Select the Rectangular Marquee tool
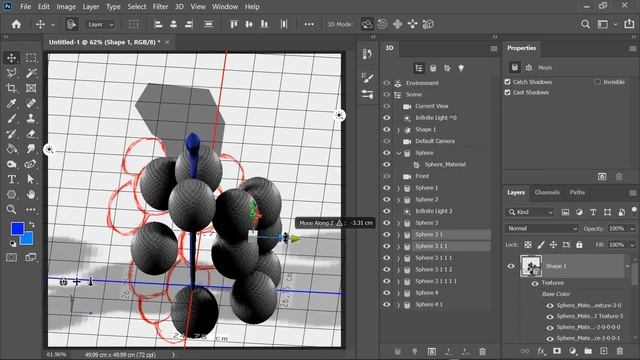 pyautogui.click(x=31, y=58)
